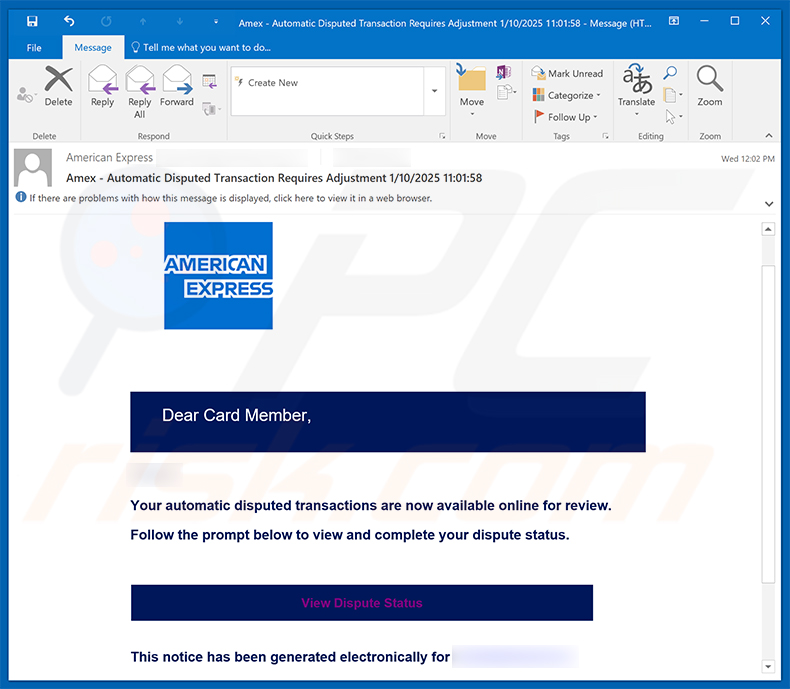
Task: Click the Translate button
Action: coord(637,89)
